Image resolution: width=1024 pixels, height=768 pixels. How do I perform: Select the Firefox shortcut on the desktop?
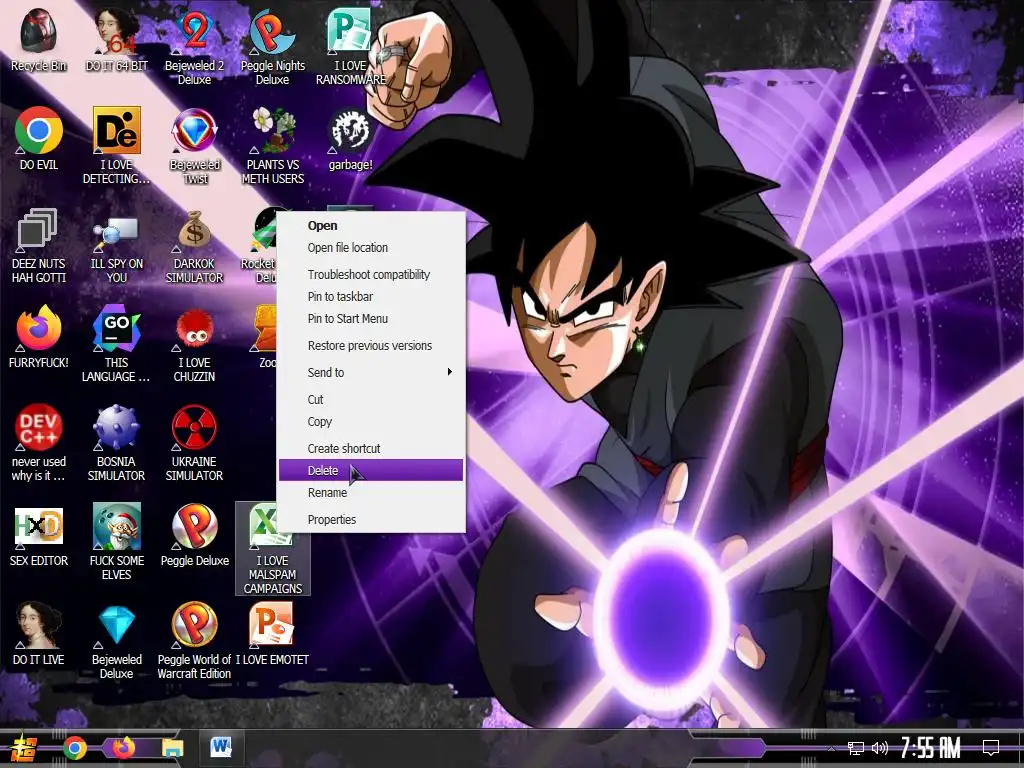39,336
